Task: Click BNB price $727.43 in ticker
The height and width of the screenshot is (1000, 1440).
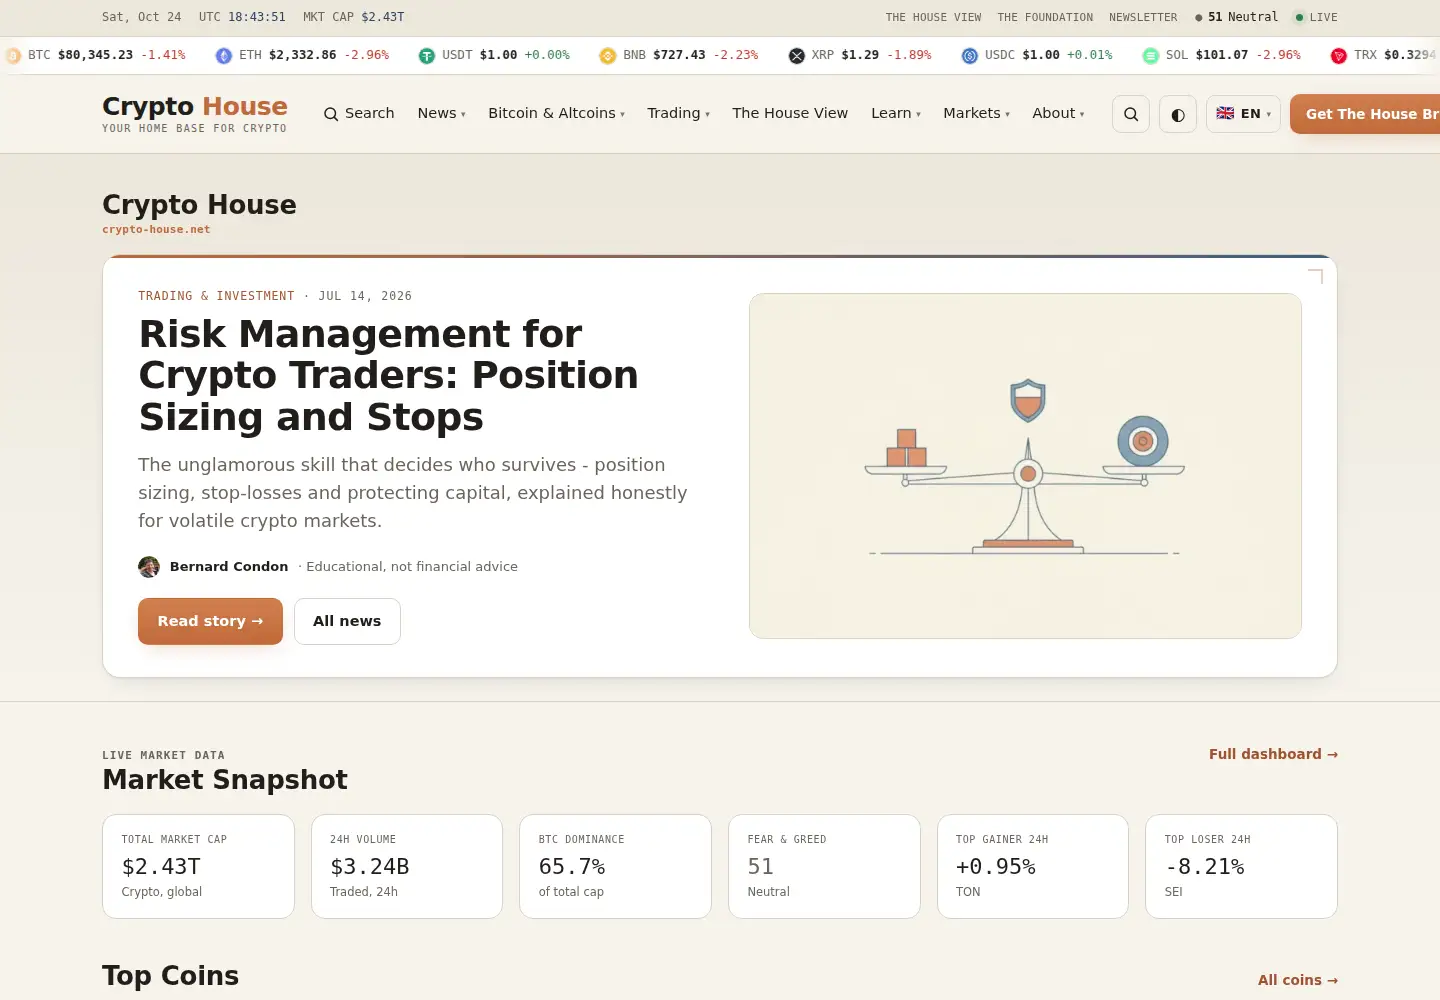Action: point(679,55)
